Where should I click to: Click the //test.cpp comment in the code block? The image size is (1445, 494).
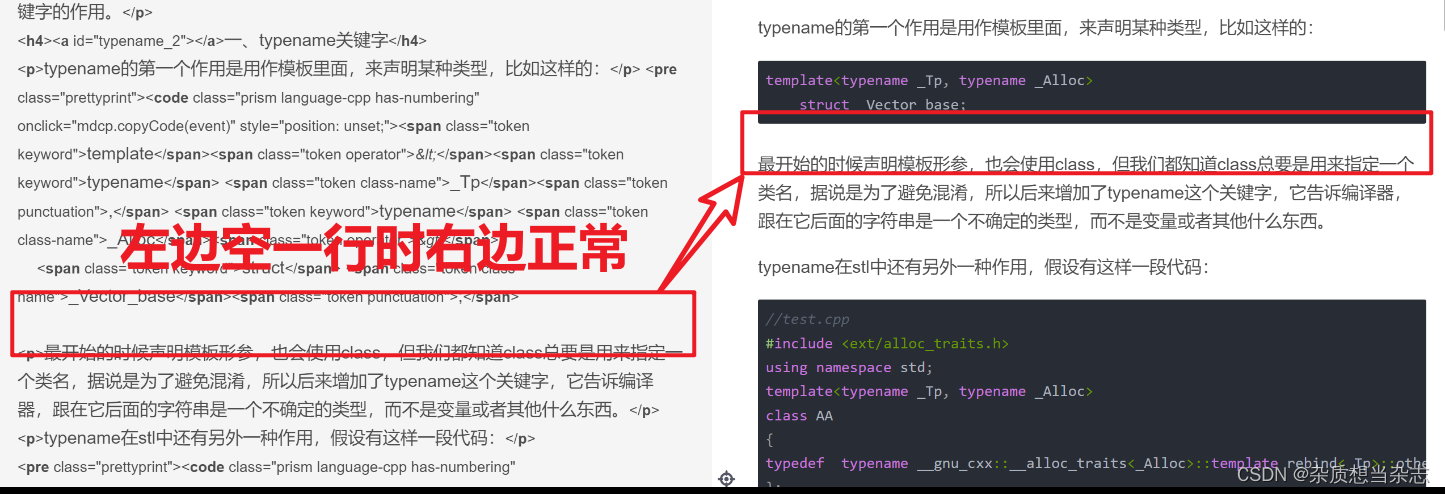coord(807,320)
